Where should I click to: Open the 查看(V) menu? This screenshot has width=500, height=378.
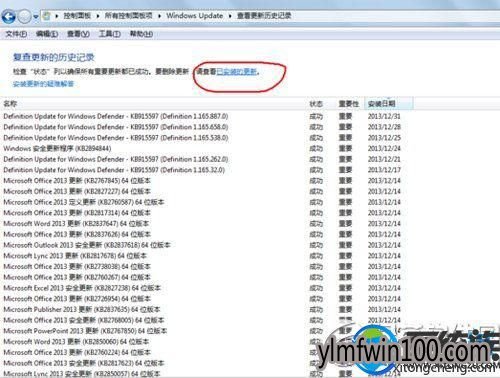tap(78, 34)
